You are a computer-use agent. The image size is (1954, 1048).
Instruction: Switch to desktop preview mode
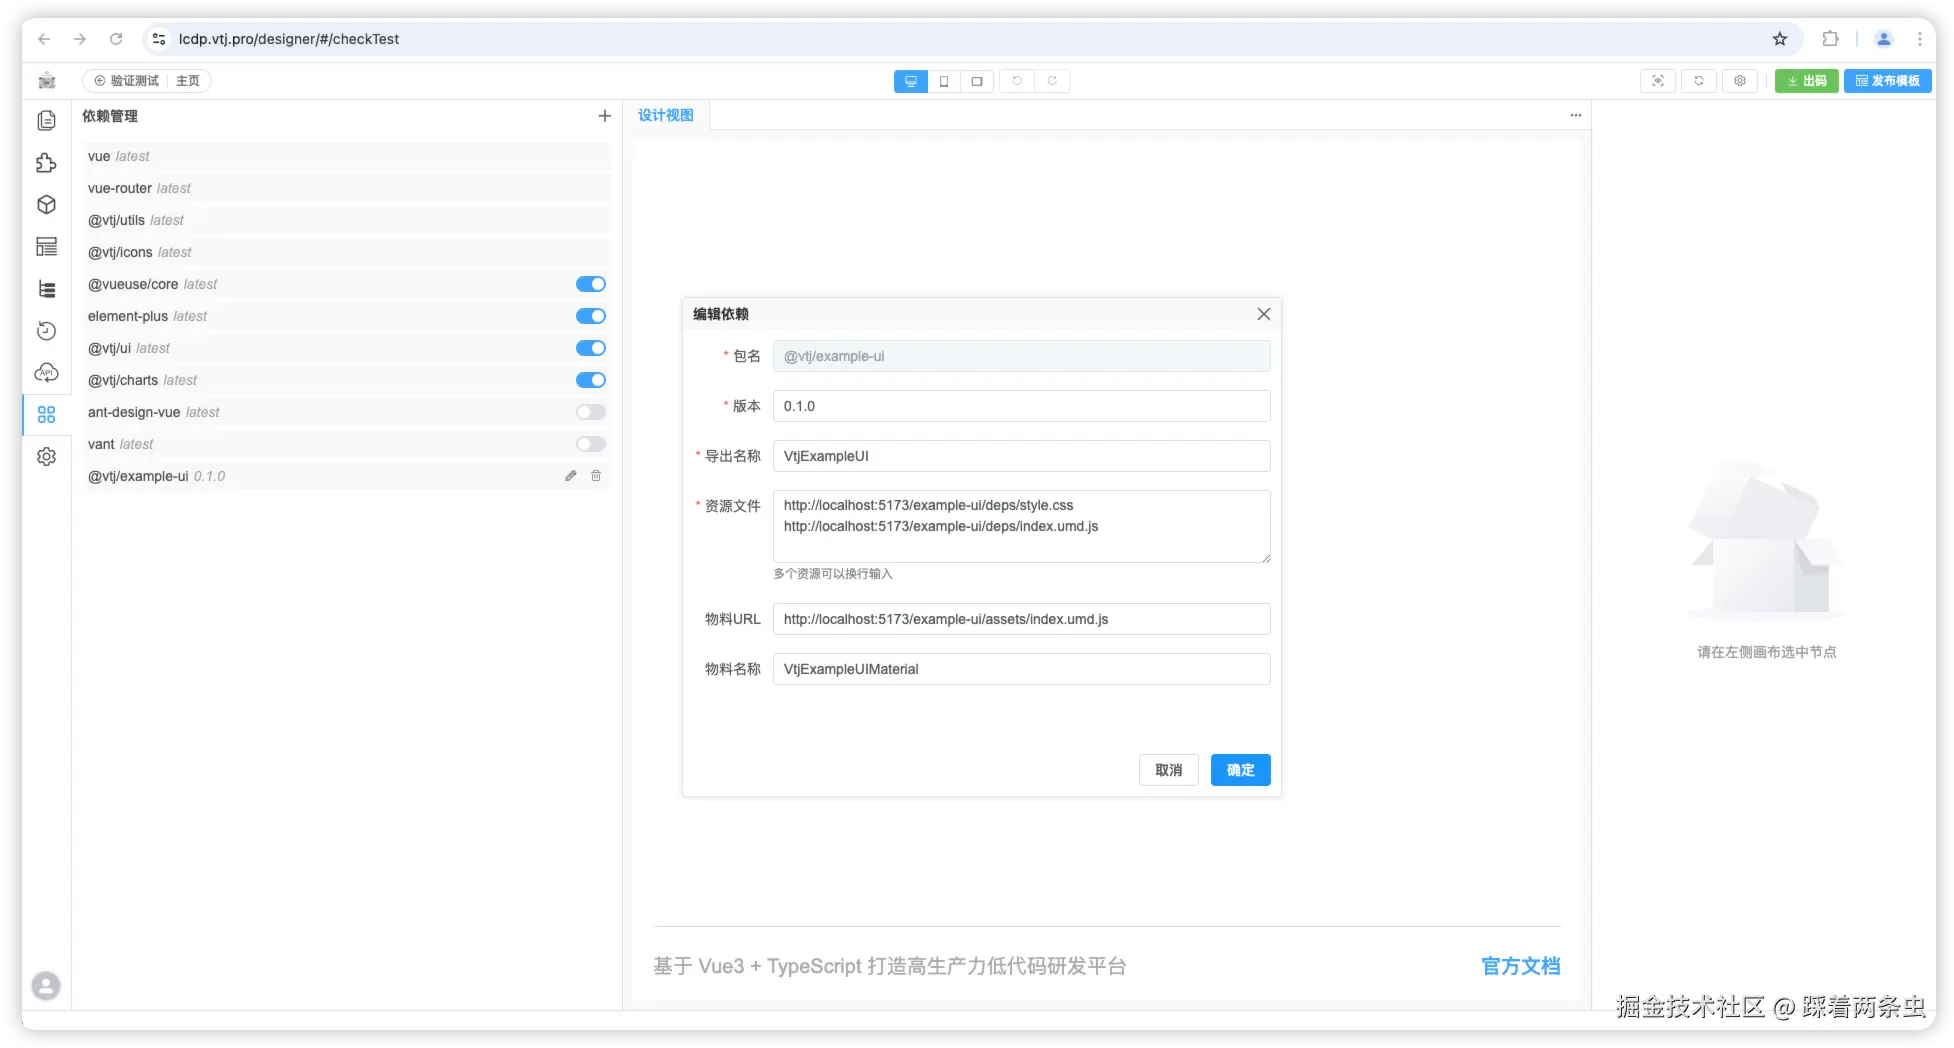pos(910,81)
